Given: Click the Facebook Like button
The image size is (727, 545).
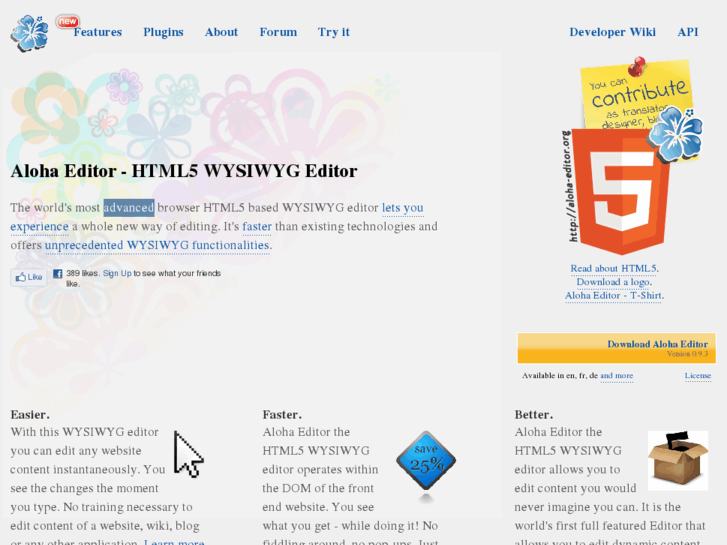Looking at the screenshot, I should click(x=29, y=277).
